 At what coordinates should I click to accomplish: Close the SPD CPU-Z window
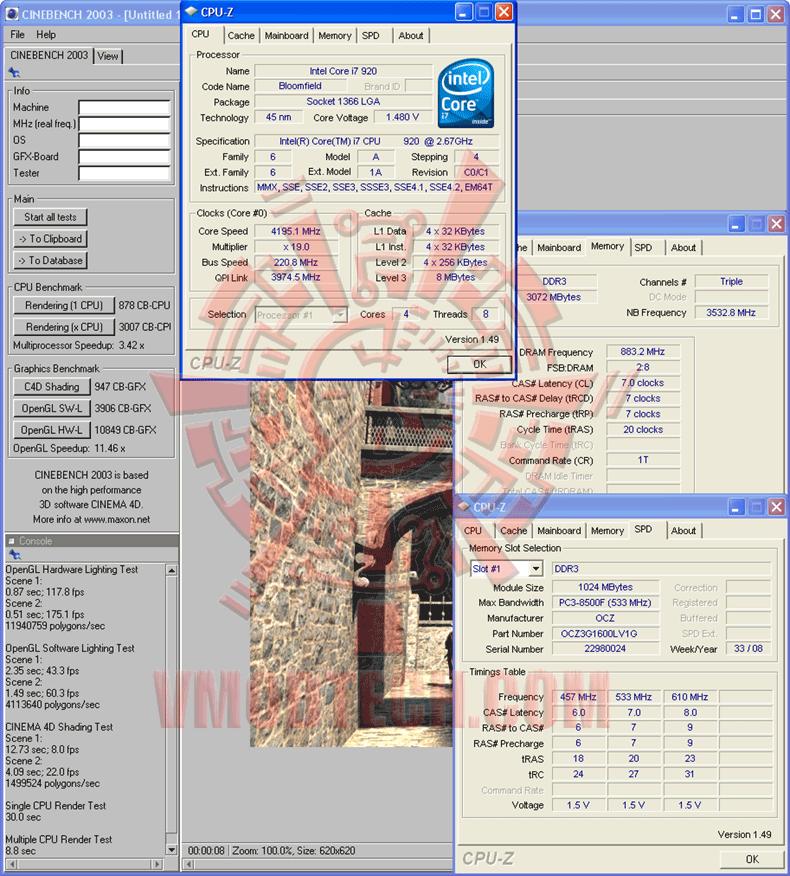point(777,507)
